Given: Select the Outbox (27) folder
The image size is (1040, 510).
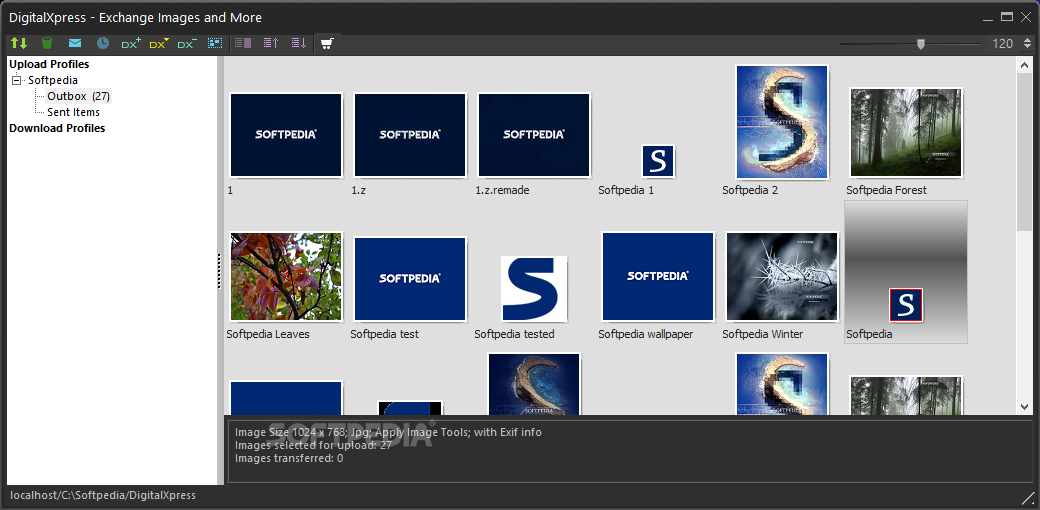Looking at the screenshot, I should click(x=78, y=96).
